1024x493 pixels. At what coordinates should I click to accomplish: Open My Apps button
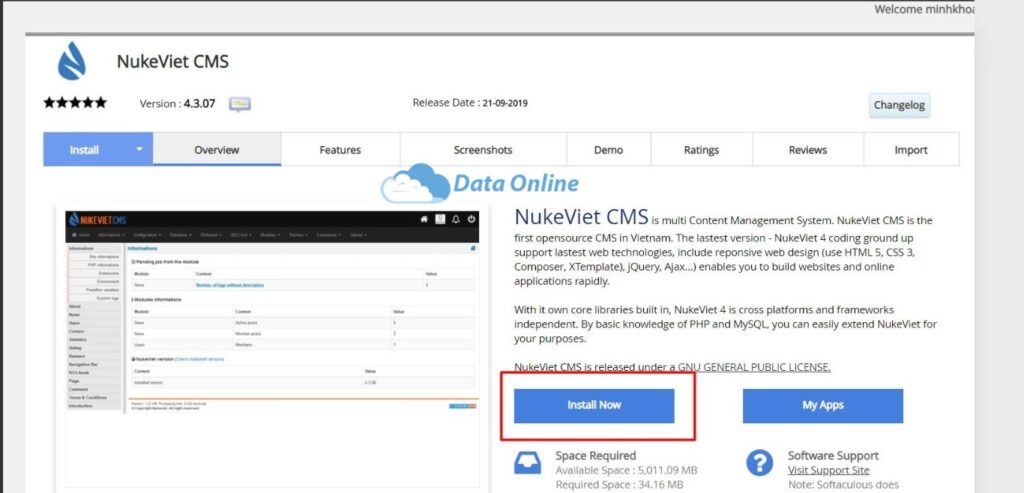[823, 406]
